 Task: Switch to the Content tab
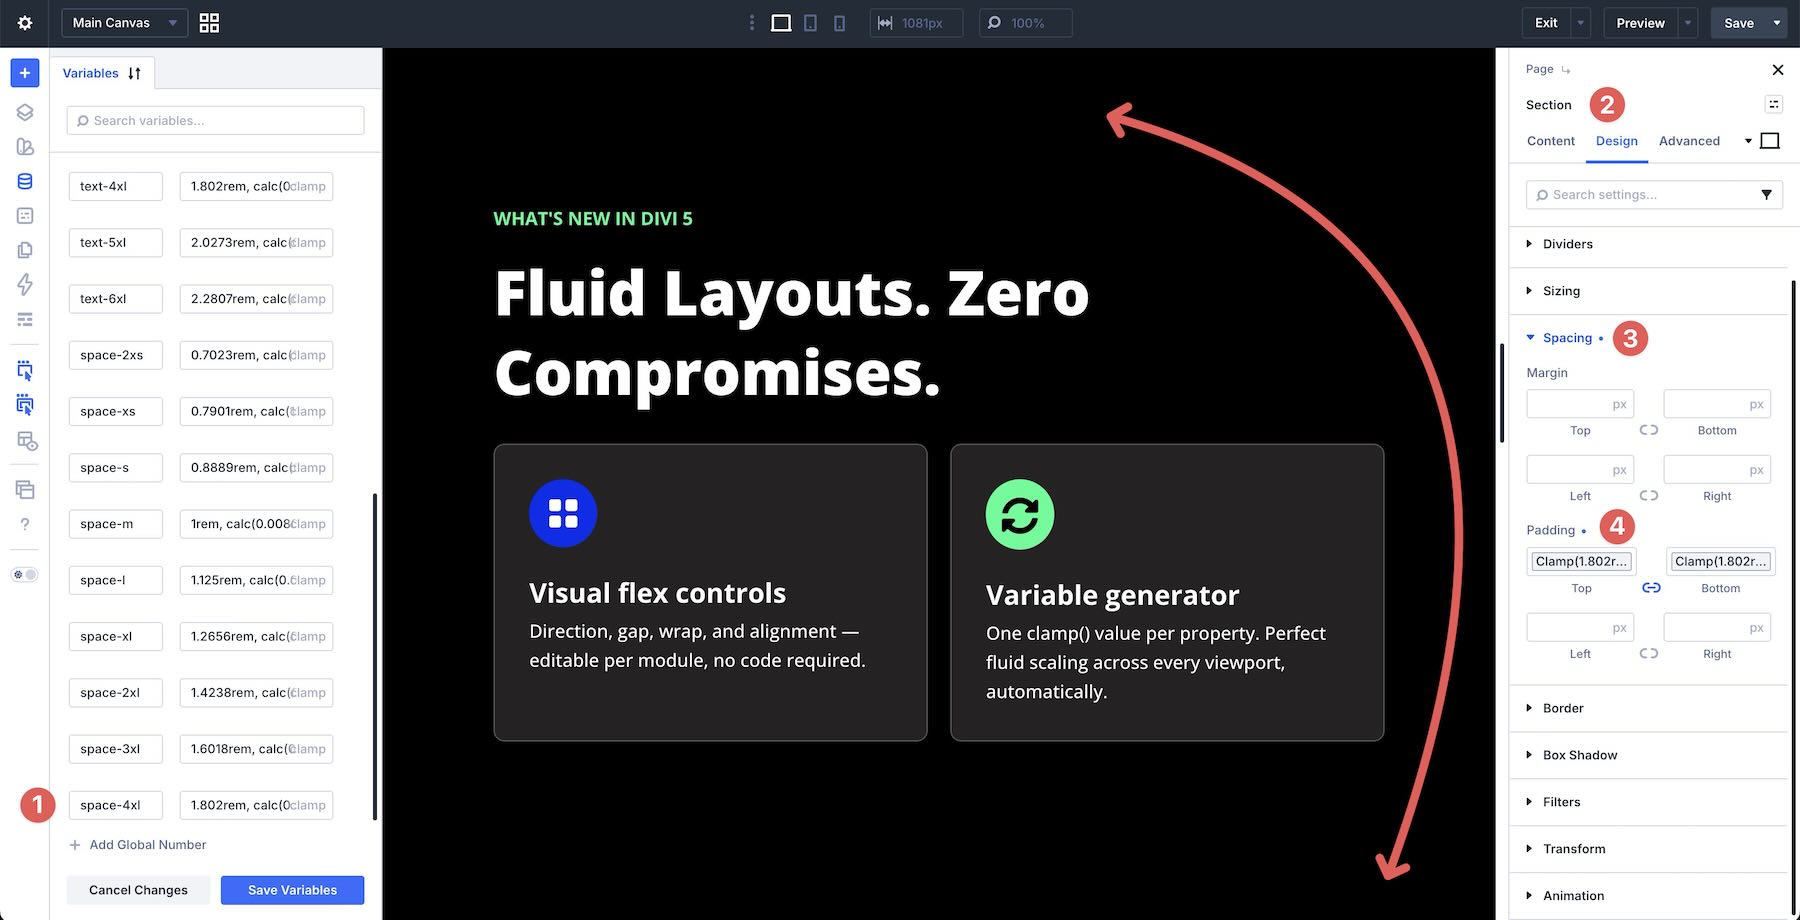tap(1550, 141)
